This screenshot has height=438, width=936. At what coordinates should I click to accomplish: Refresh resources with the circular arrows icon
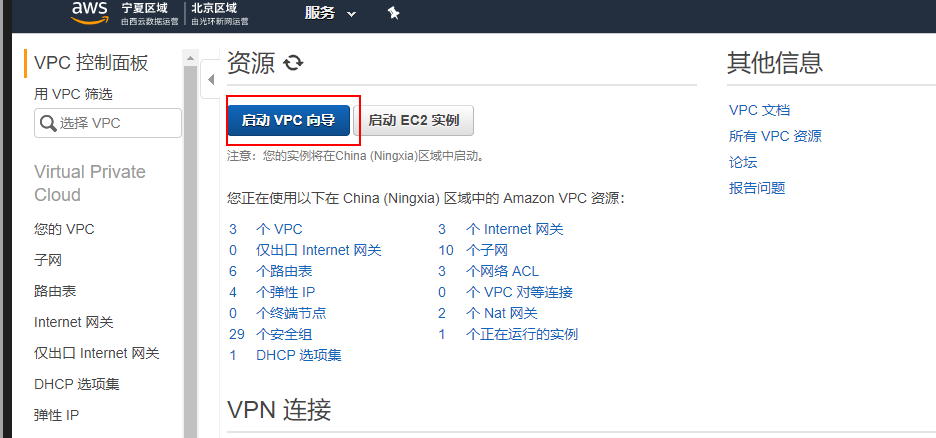[293, 63]
